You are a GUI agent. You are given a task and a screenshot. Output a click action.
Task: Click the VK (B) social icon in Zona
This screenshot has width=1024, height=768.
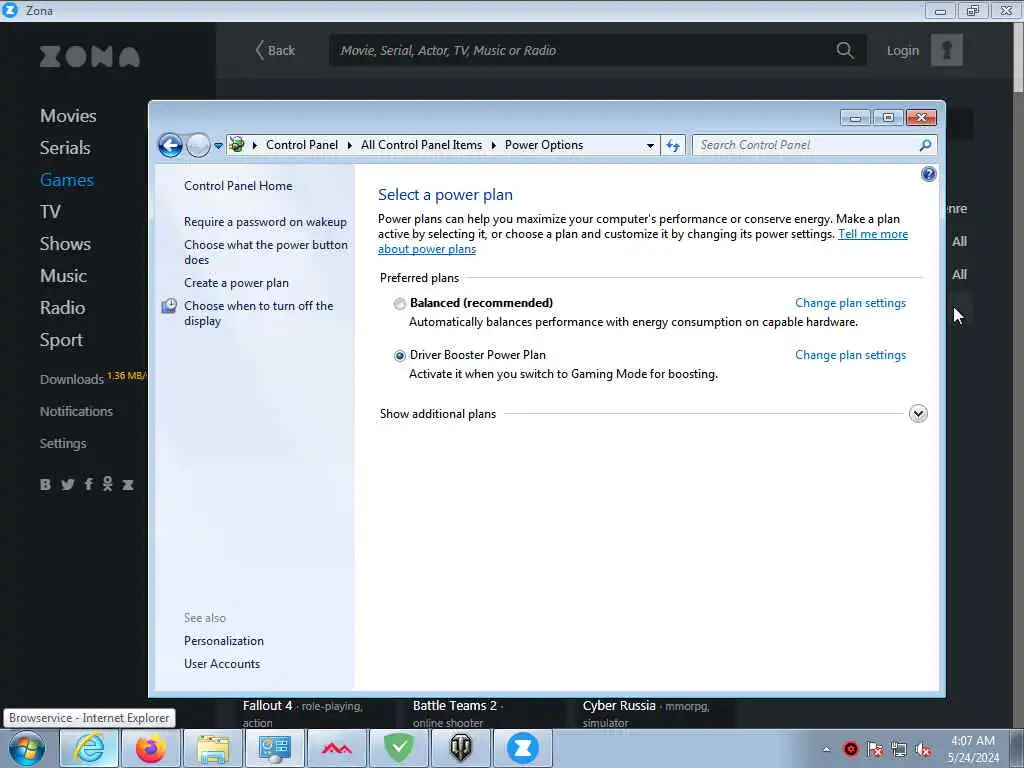pyautogui.click(x=45, y=485)
